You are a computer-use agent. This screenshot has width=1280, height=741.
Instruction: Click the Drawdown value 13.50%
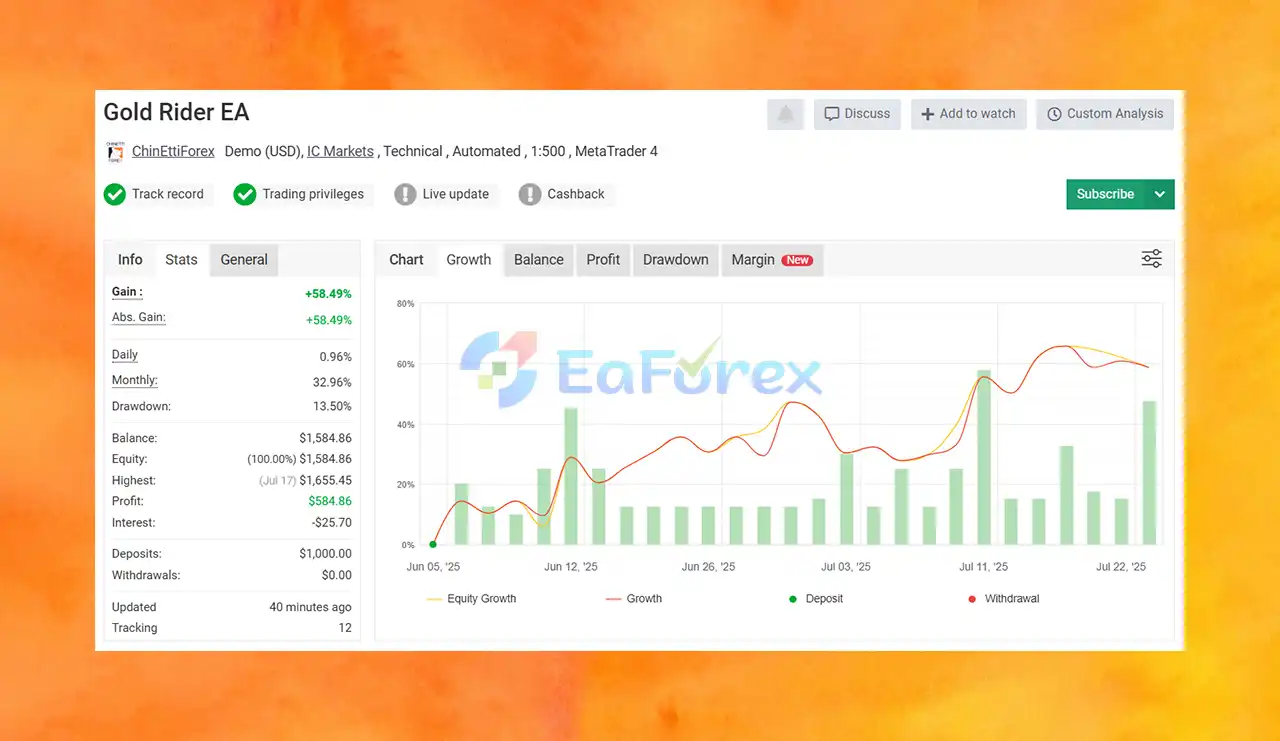click(x=333, y=406)
